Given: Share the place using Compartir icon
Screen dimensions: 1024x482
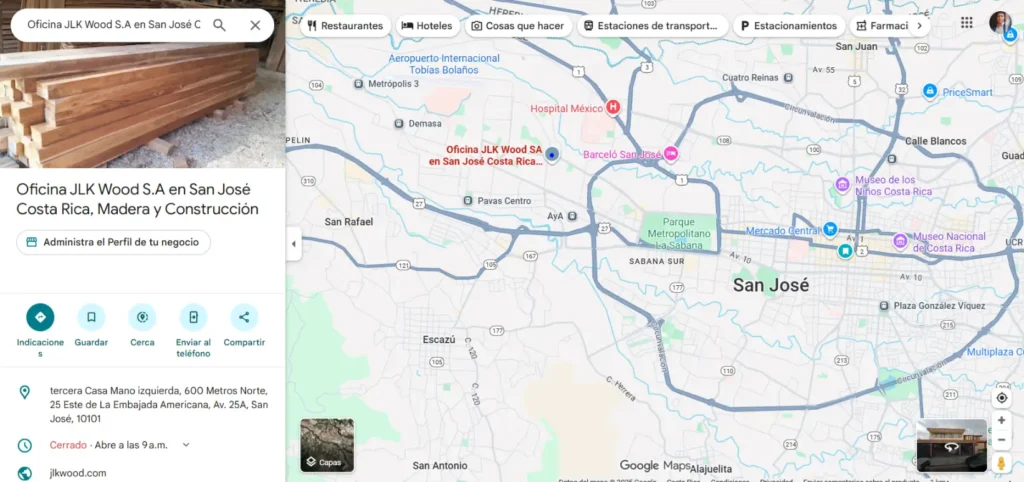Looking at the screenshot, I should [x=244, y=317].
